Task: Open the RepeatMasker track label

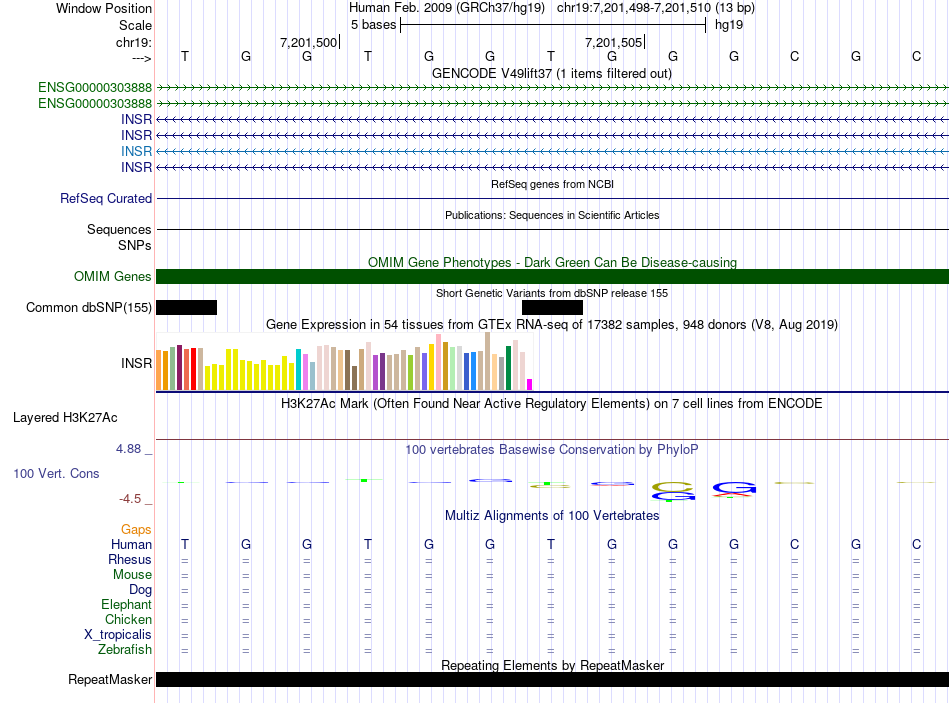Action: click(x=110, y=680)
